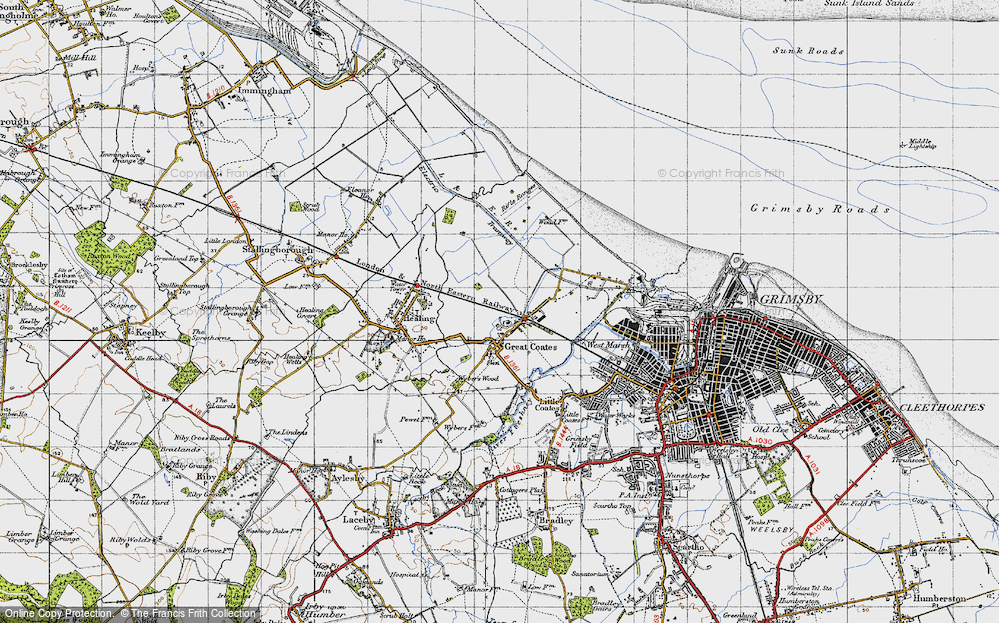Click the 'Grimsby Roads' sea label
The image size is (999, 623).
(820, 208)
